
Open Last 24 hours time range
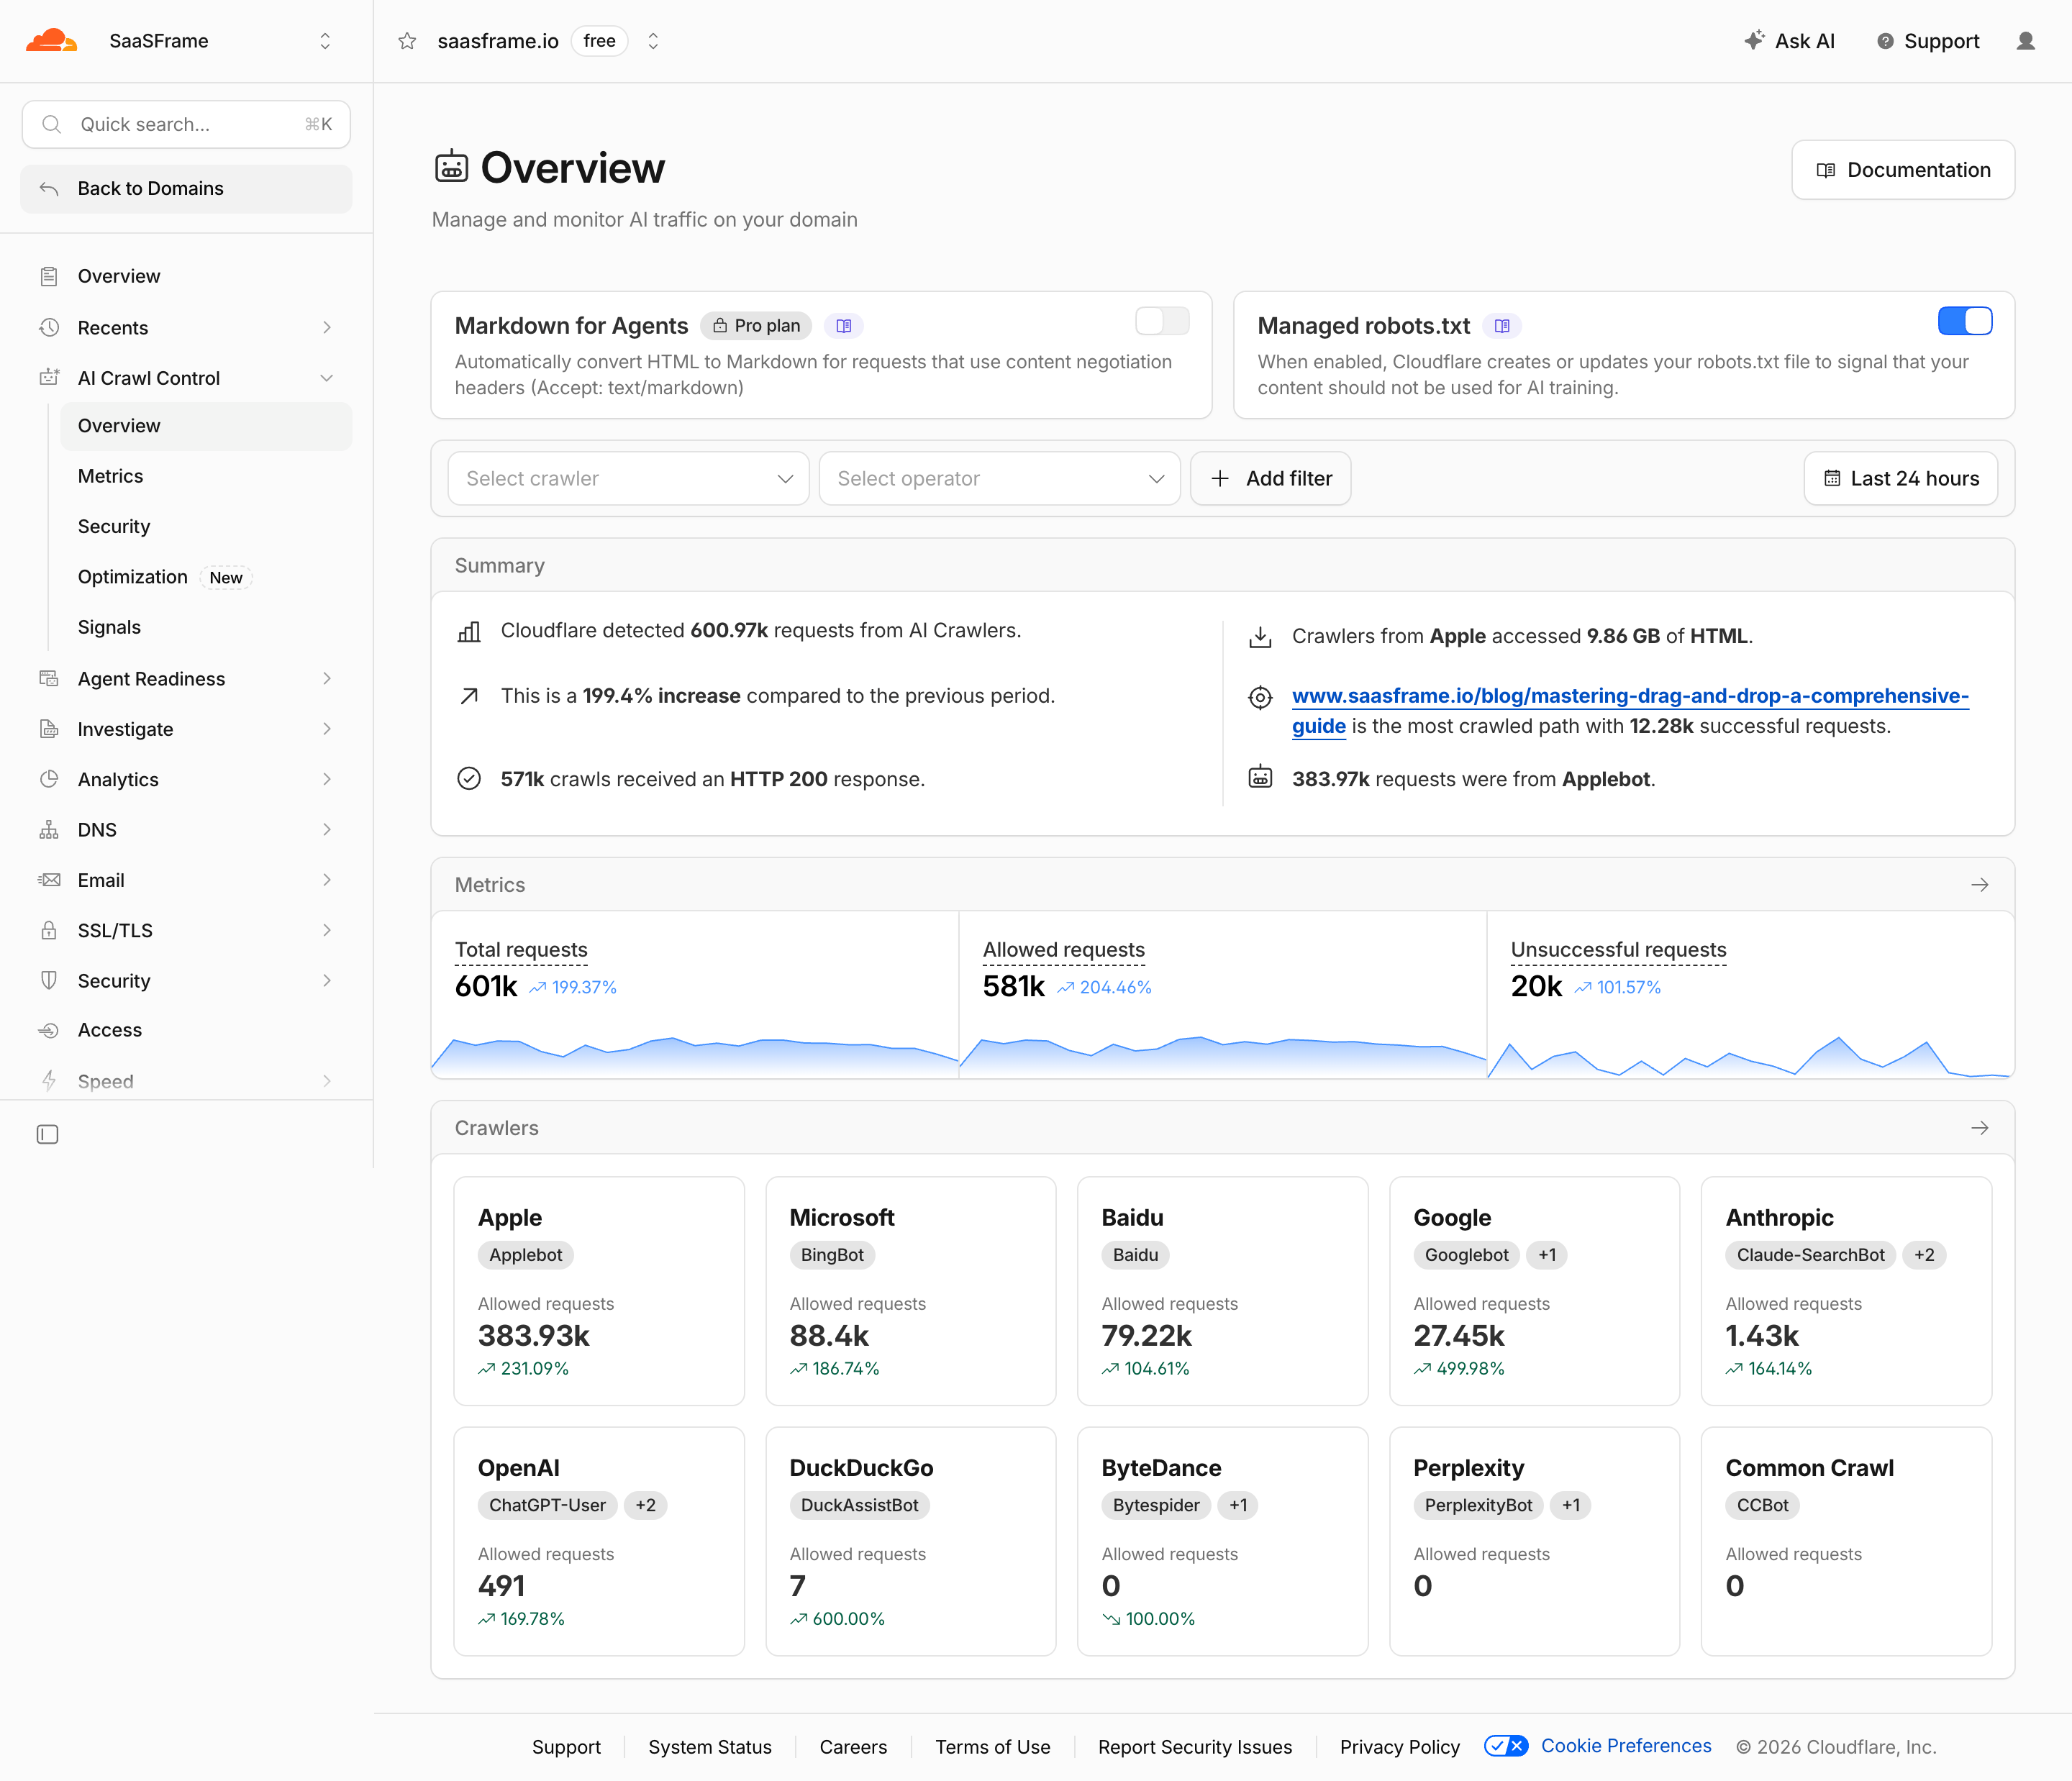pos(1900,478)
